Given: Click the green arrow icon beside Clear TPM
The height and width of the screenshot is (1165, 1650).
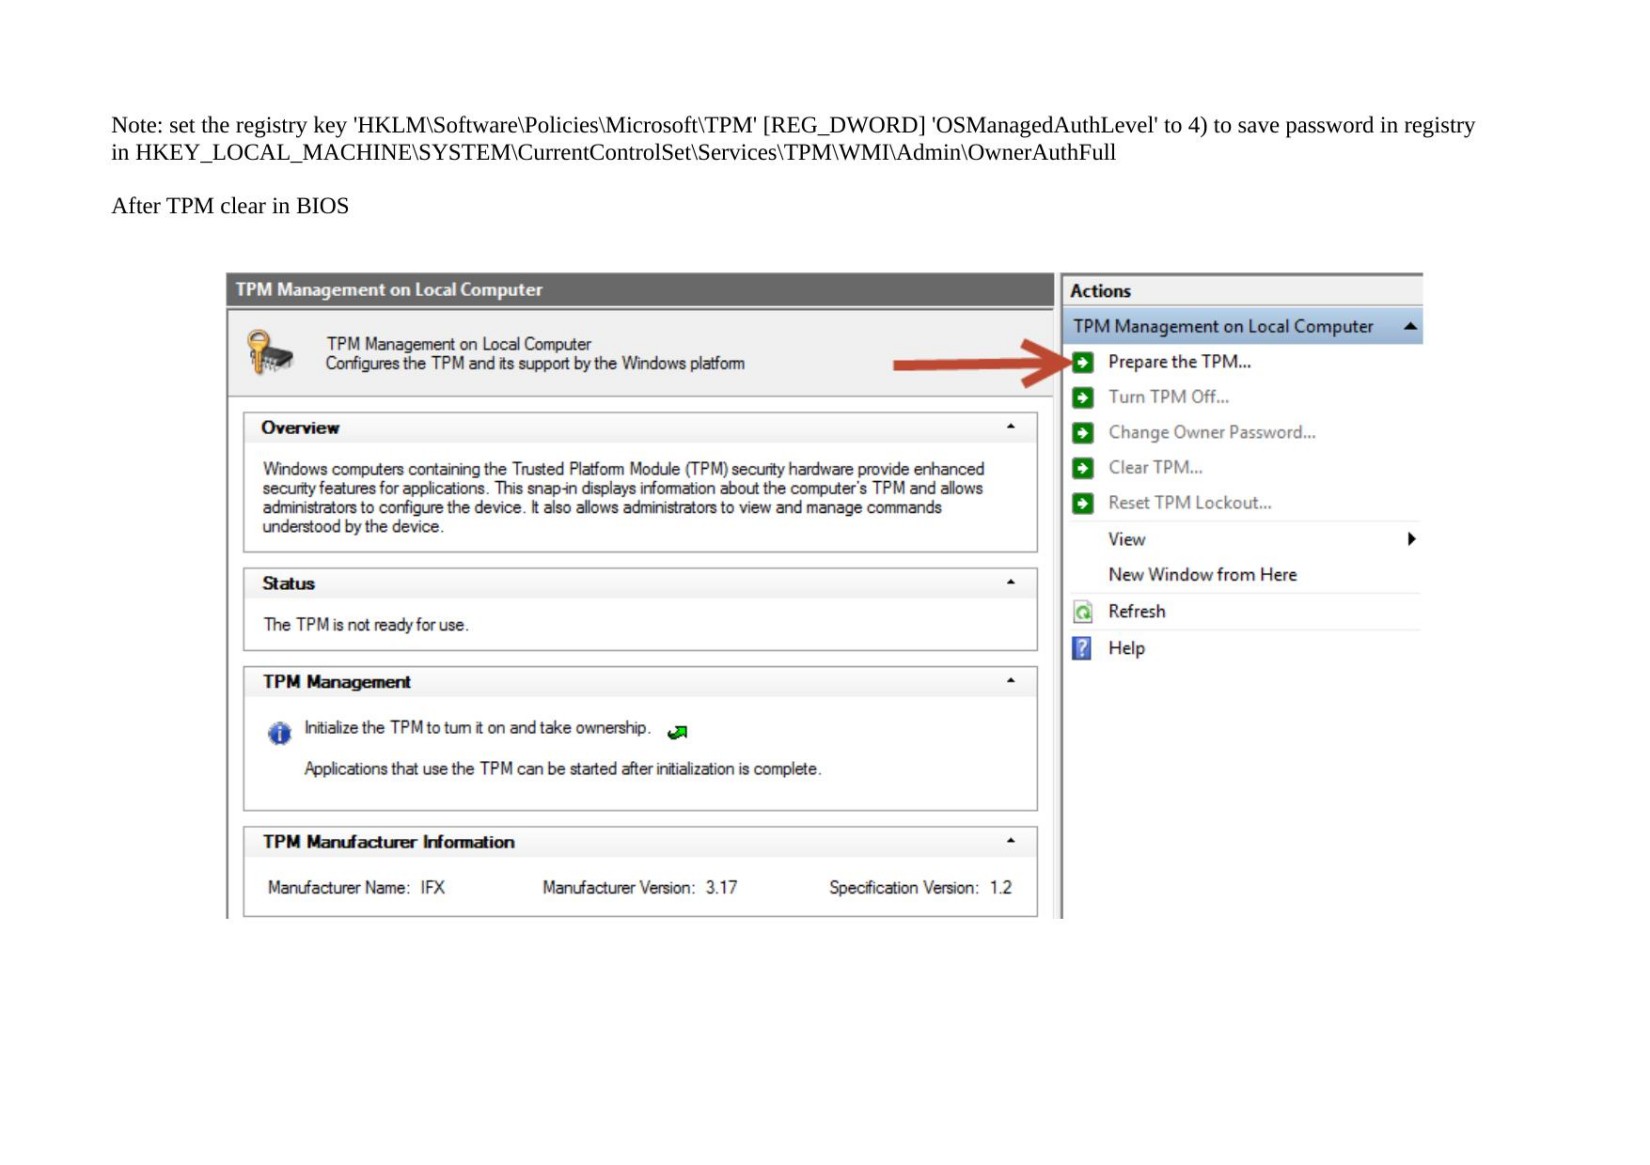Looking at the screenshot, I should [1082, 468].
